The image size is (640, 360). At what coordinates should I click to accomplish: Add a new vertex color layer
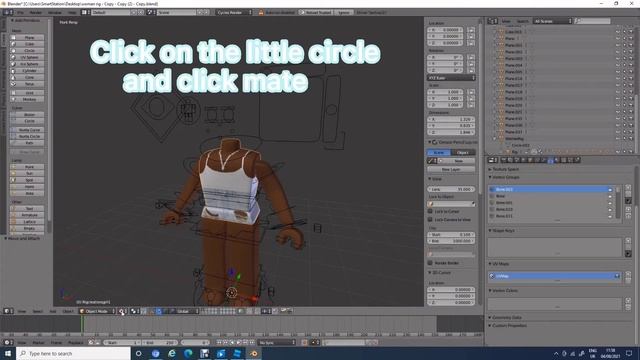click(x=628, y=301)
